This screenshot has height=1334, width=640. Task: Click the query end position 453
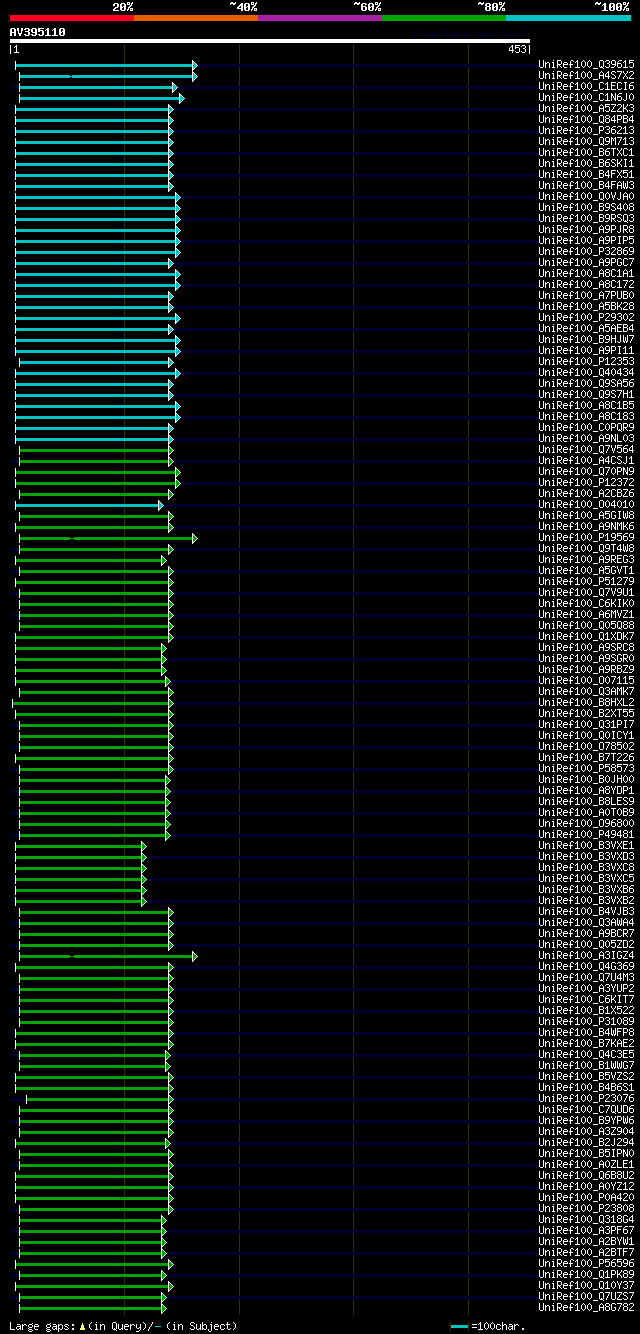(x=517, y=49)
